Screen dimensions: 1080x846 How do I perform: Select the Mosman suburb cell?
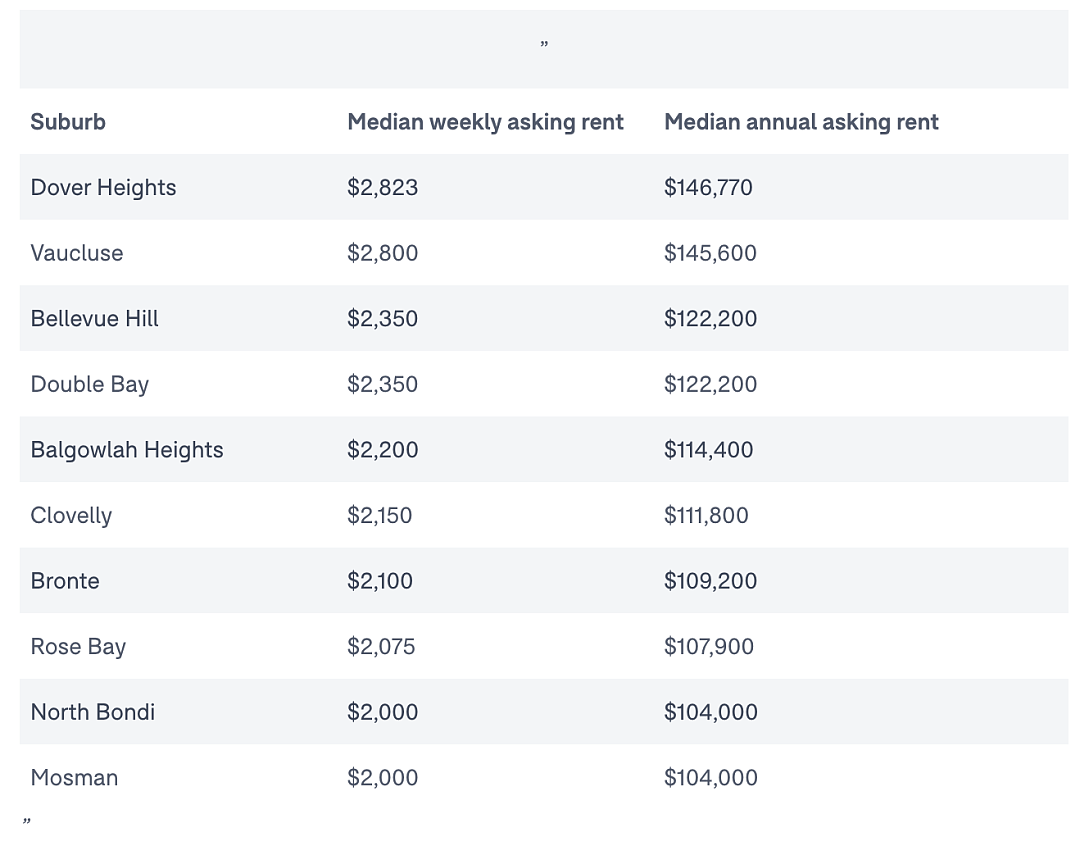coord(74,777)
